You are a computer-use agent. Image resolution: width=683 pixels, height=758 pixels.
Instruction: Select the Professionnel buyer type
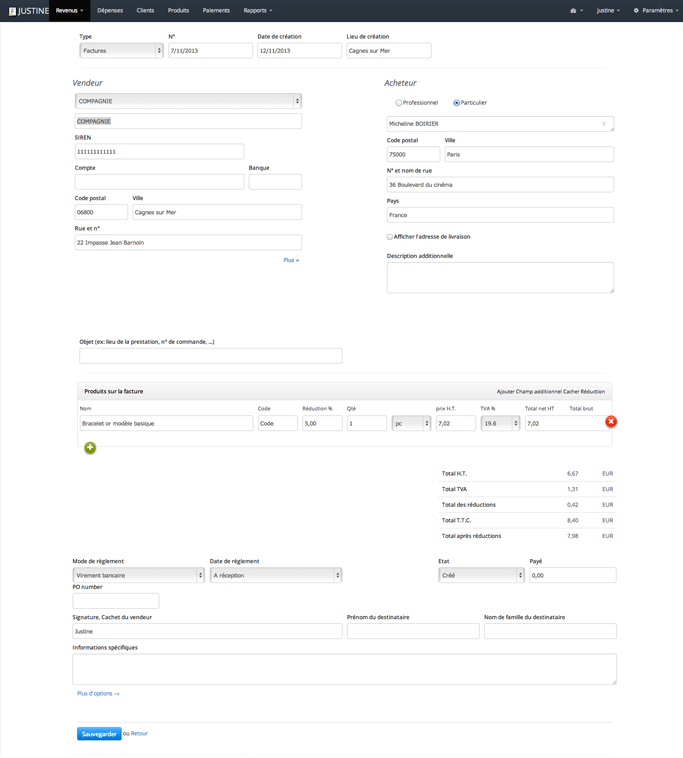(x=399, y=102)
